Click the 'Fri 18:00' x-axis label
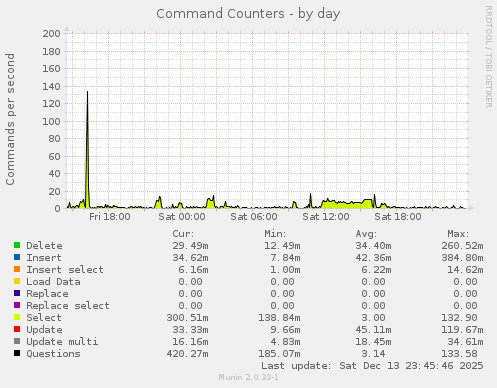Screen dimensions: 497x388 point(110,217)
